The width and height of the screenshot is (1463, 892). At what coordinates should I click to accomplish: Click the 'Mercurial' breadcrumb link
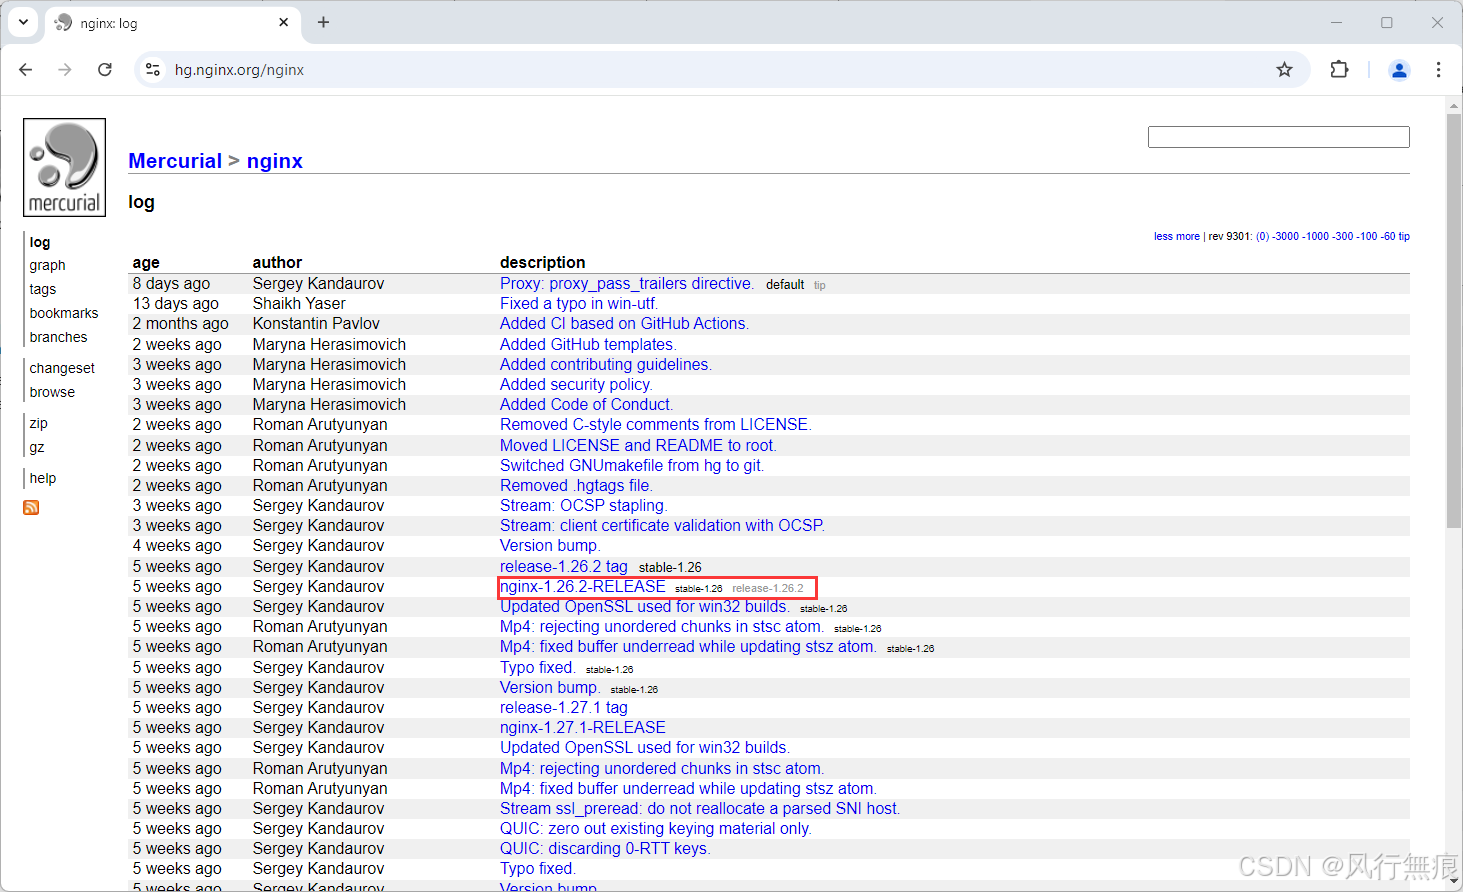coord(175,161)
